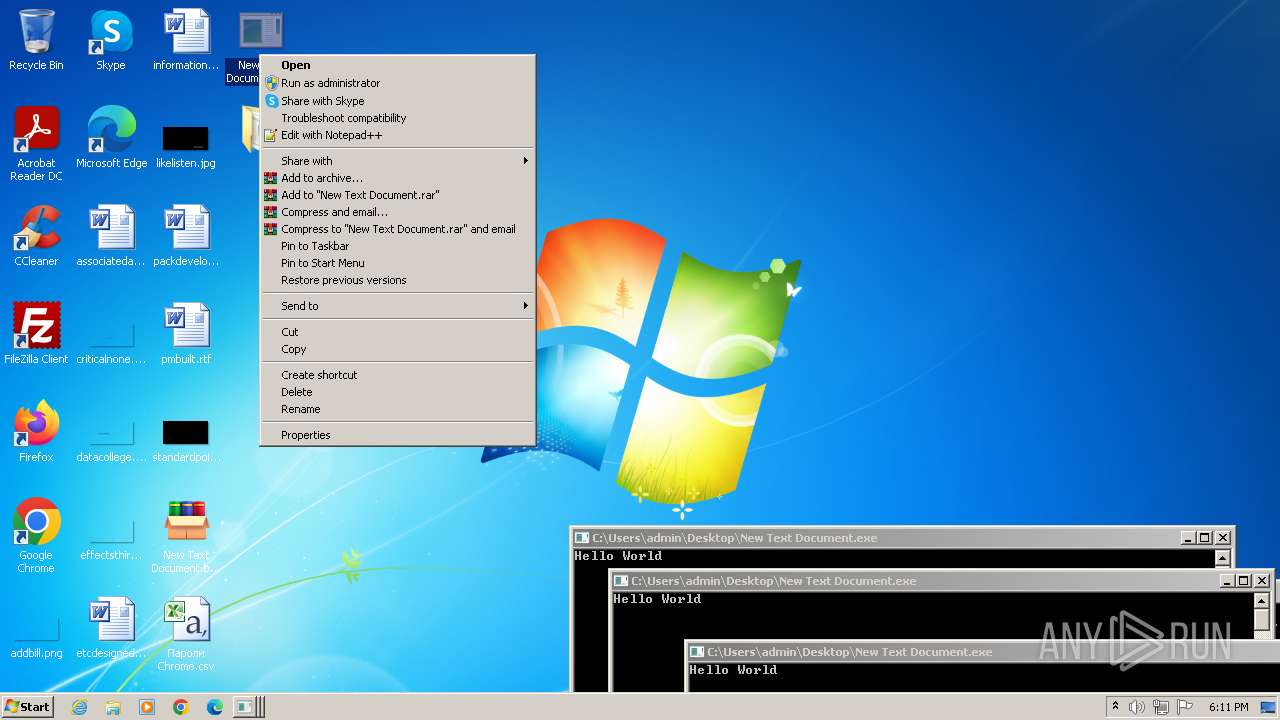Image resolution: width=1280 pixels, height=720 pixels.
Task: Select the Firefox desktop shortcut
Action: coord(36,432)
